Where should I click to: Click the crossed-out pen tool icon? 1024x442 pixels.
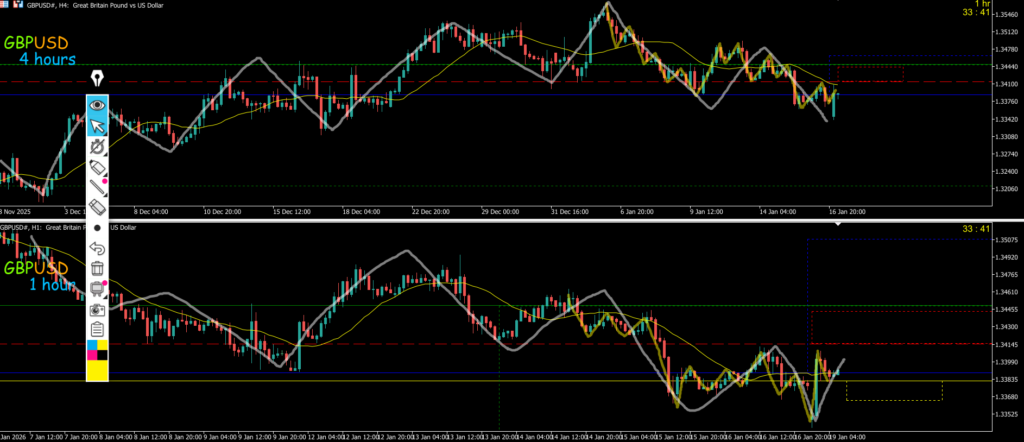pyautogui.click(x=97, y=146)
